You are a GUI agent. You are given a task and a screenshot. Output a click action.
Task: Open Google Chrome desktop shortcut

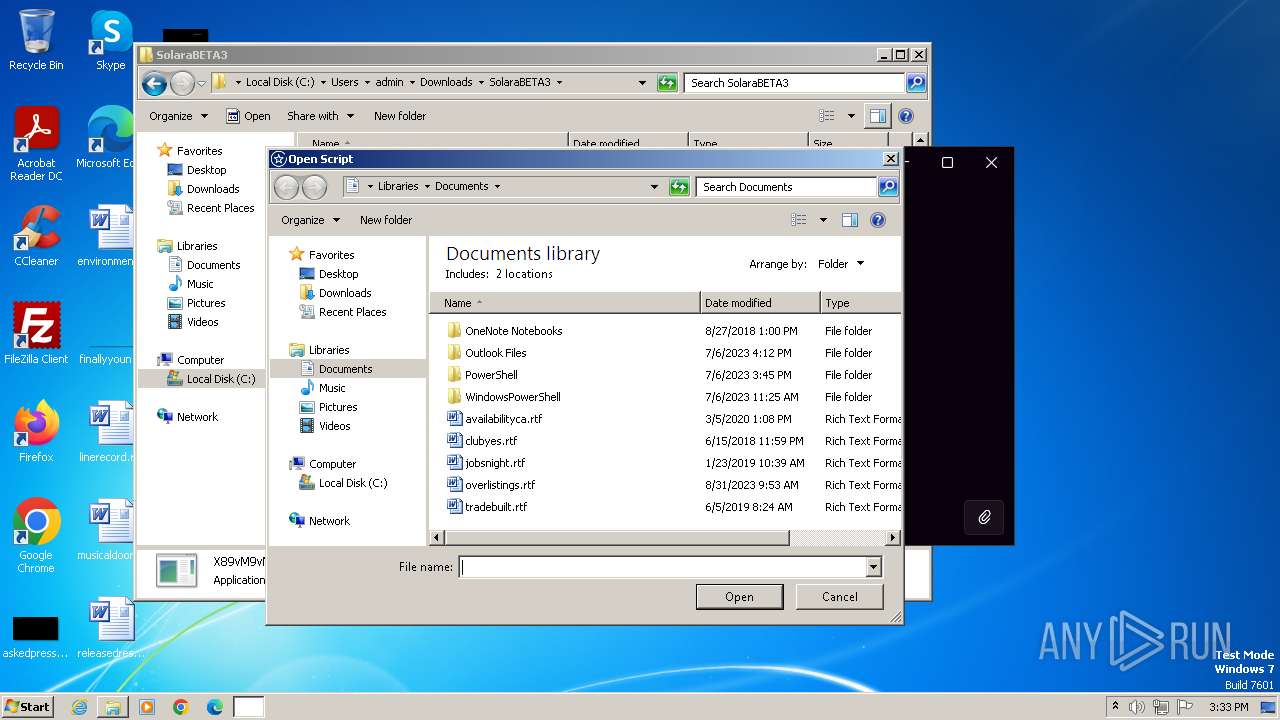(36, 535)
